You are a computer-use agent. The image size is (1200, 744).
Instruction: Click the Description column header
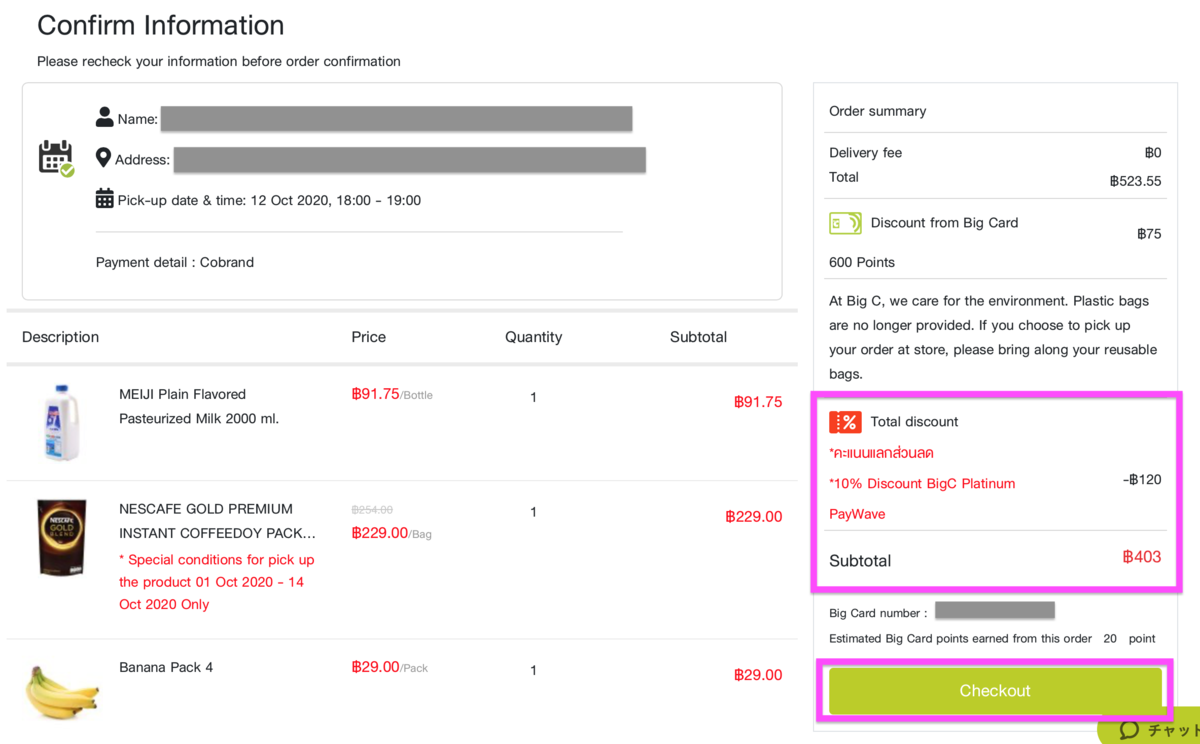(60, 337)
